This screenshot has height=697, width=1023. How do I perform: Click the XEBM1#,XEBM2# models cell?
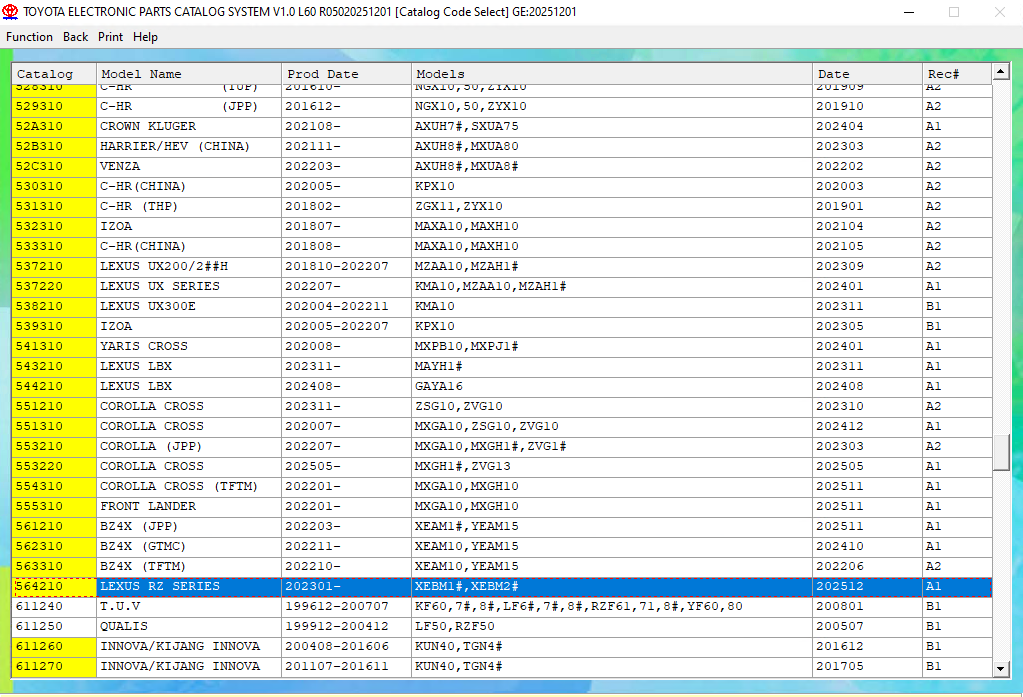pyautogui.click(x=612, y=587)
